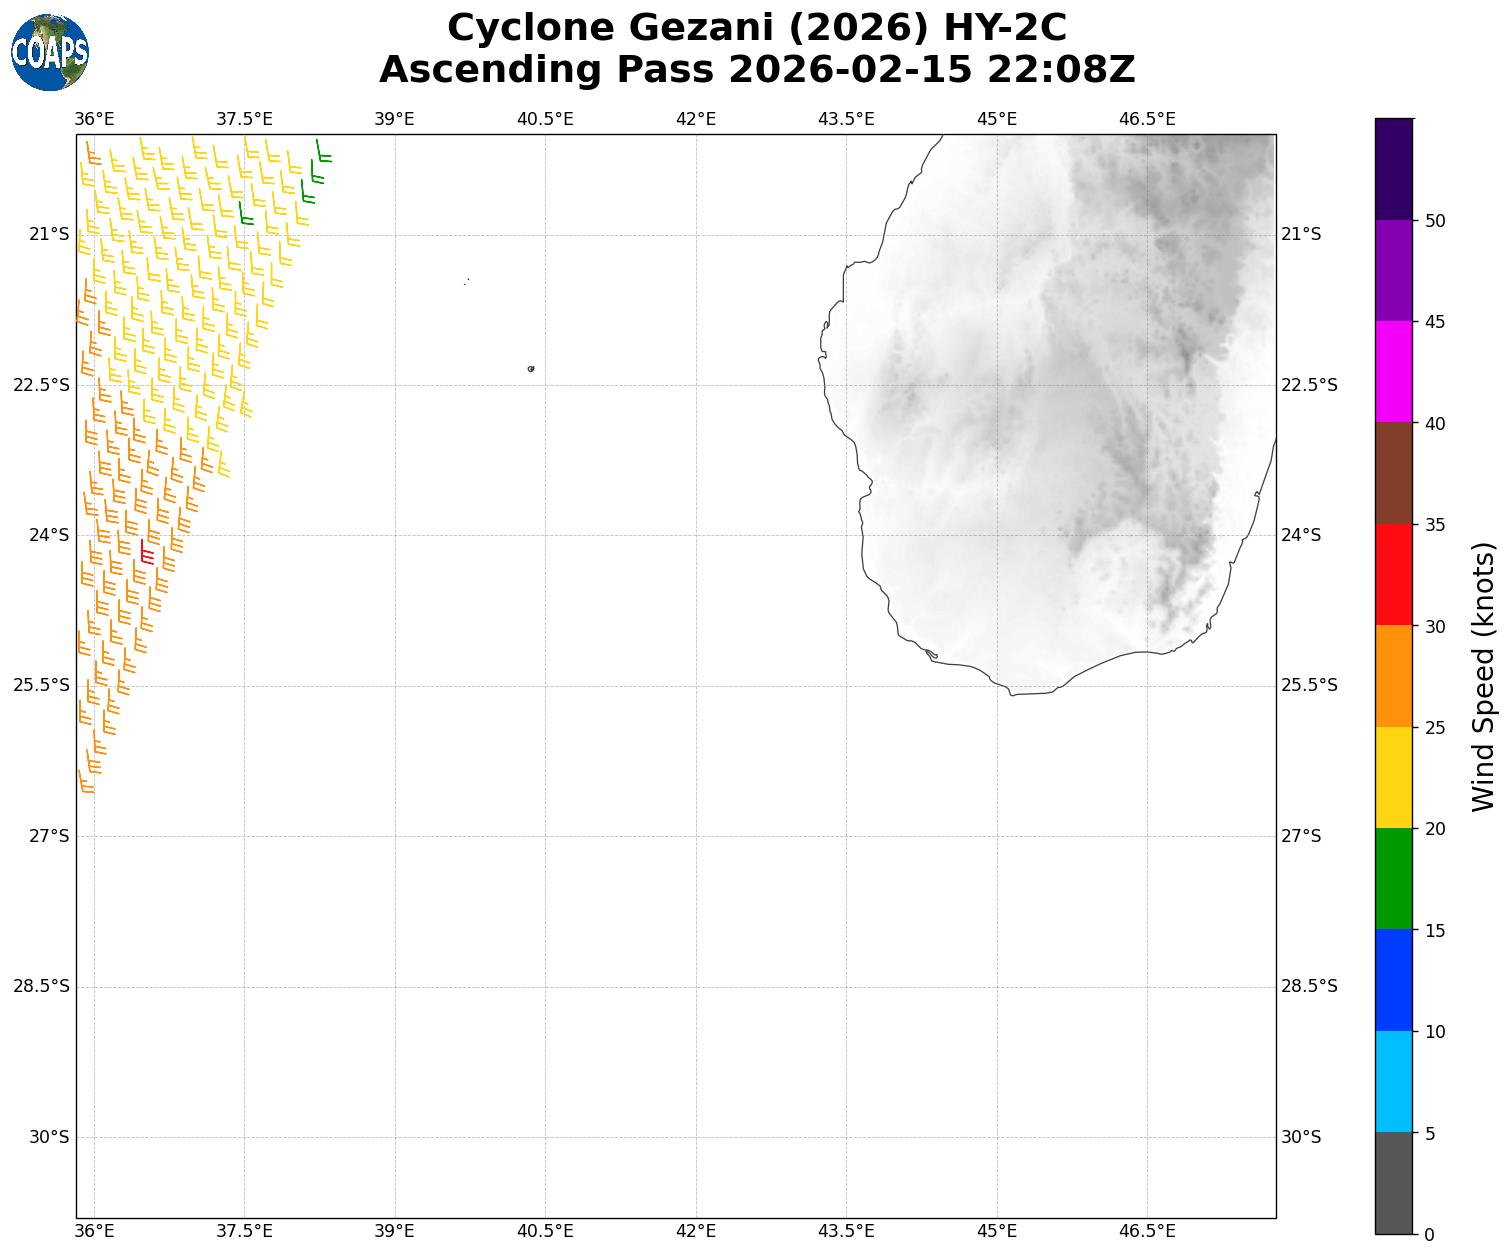Click the yellow 20–25 knot colorbar band
1512x1257 pixels.
coord(1393,777)
